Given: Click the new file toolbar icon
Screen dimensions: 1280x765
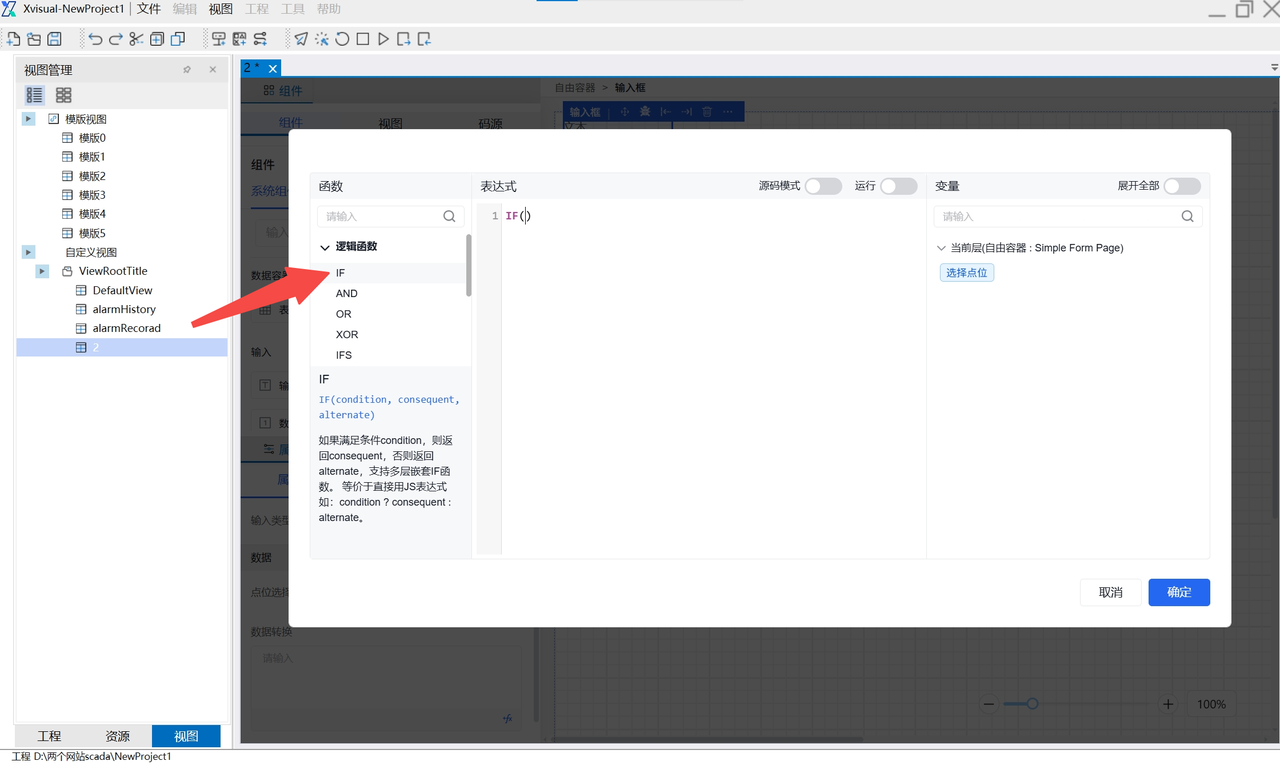Looking at the screenshot, I should tap(13, 39).
